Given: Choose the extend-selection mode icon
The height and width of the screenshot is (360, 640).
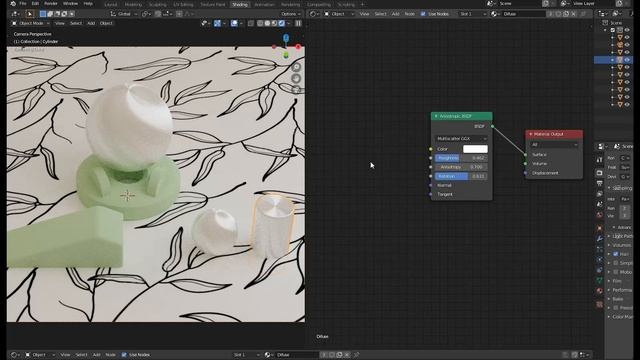Looking at the screenshot, I should pos(50,14).
